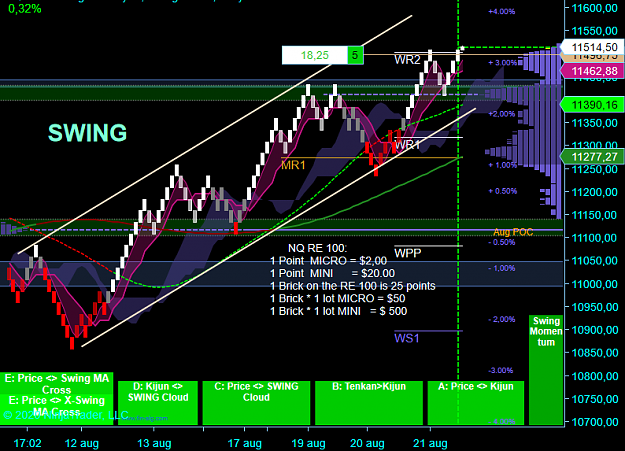Viewport: 625px width, 451px height.
Task: Click the green 11390,16 price marker
Action: [x=594, y=105]
